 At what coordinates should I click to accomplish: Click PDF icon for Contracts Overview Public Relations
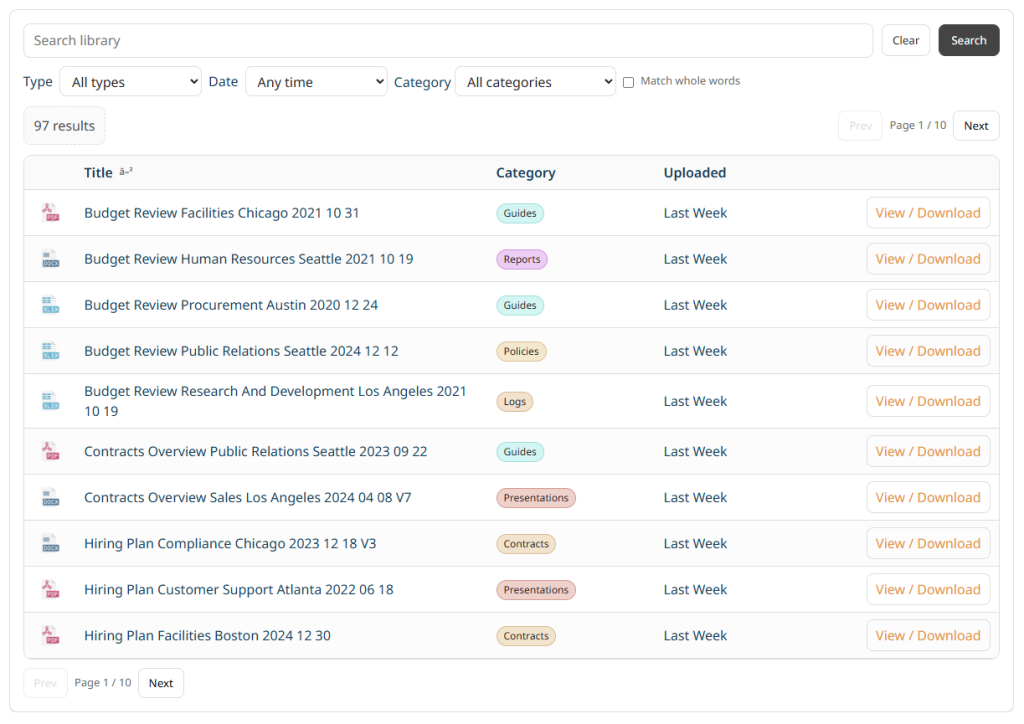pyautogui.click(x=50, y=452)
